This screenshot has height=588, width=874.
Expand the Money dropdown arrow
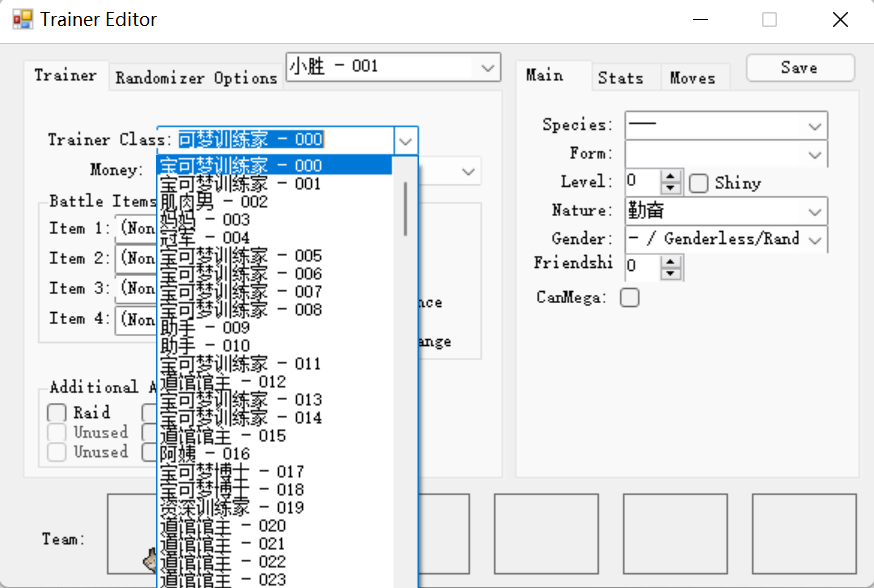[468, 172]
